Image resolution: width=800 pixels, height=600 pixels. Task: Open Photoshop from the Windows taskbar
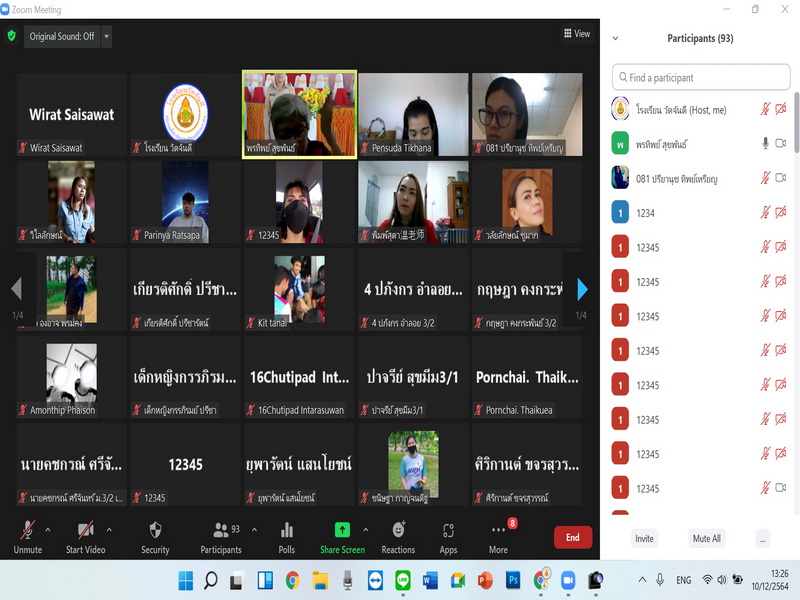(513, 580)
